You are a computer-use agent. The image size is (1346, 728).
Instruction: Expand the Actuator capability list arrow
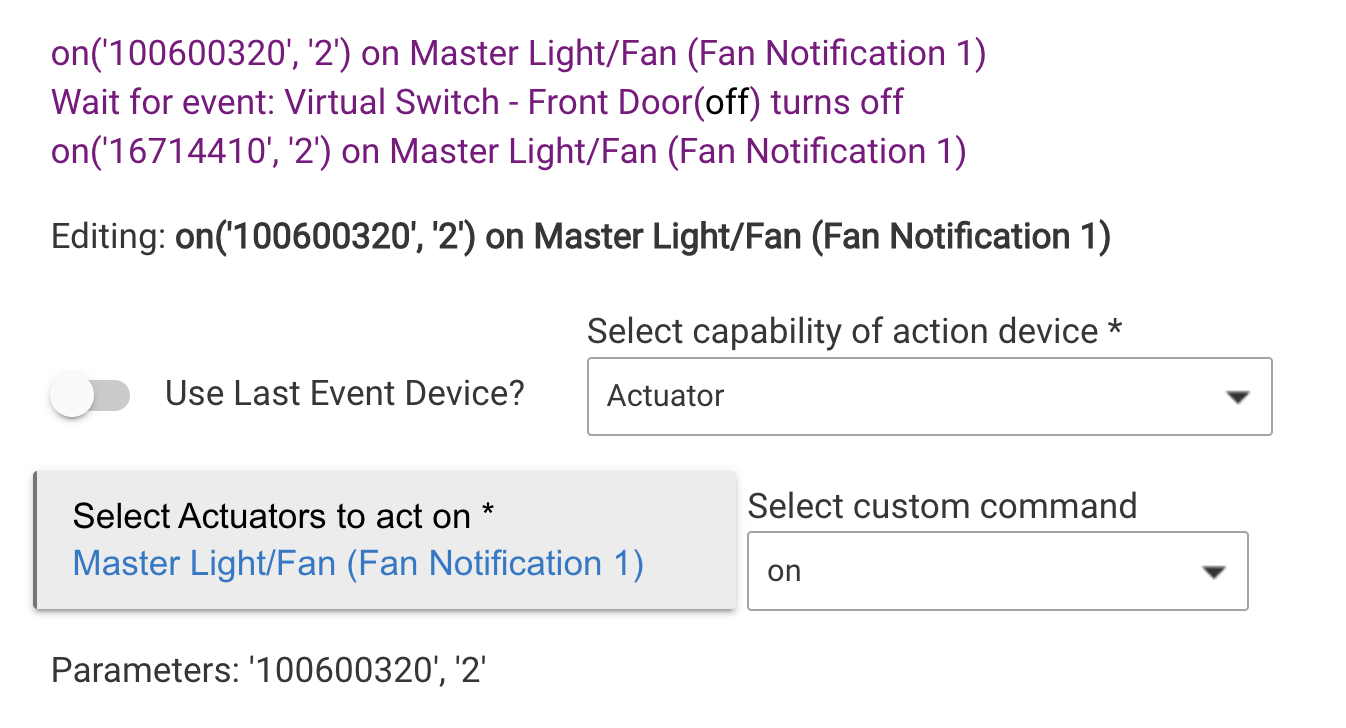[x=1237, y=397]
